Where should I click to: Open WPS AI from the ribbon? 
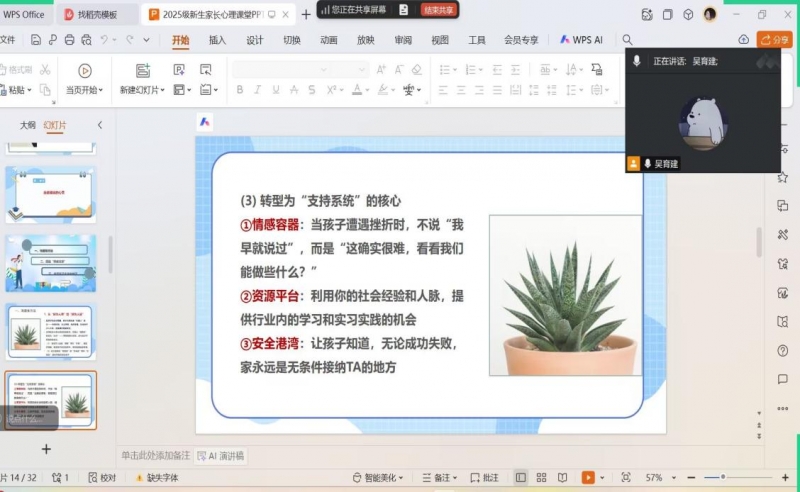tap(581, 40)
